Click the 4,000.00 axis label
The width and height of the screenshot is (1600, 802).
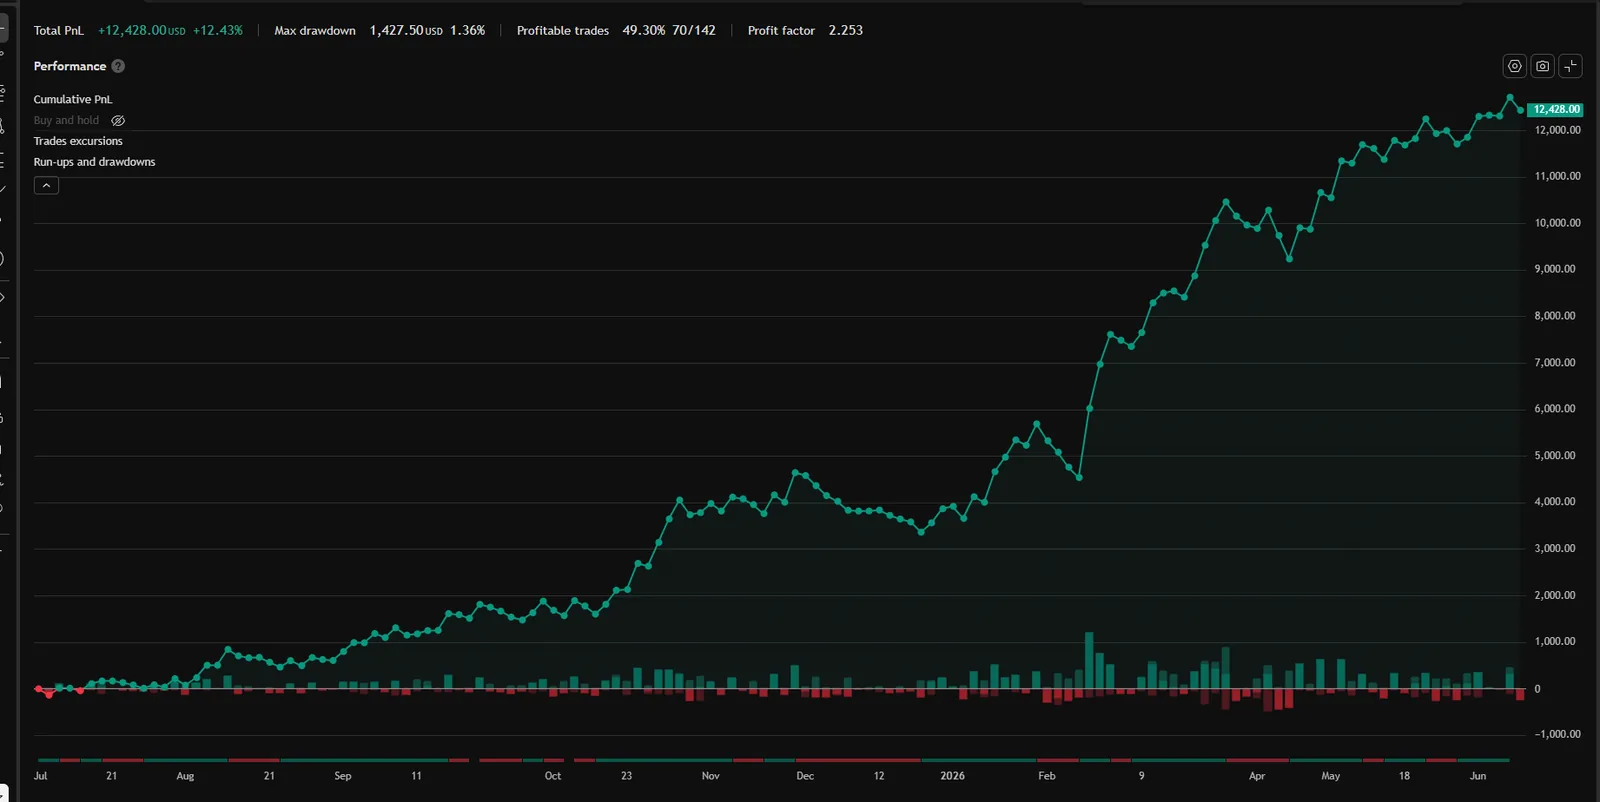point(1555,502)
